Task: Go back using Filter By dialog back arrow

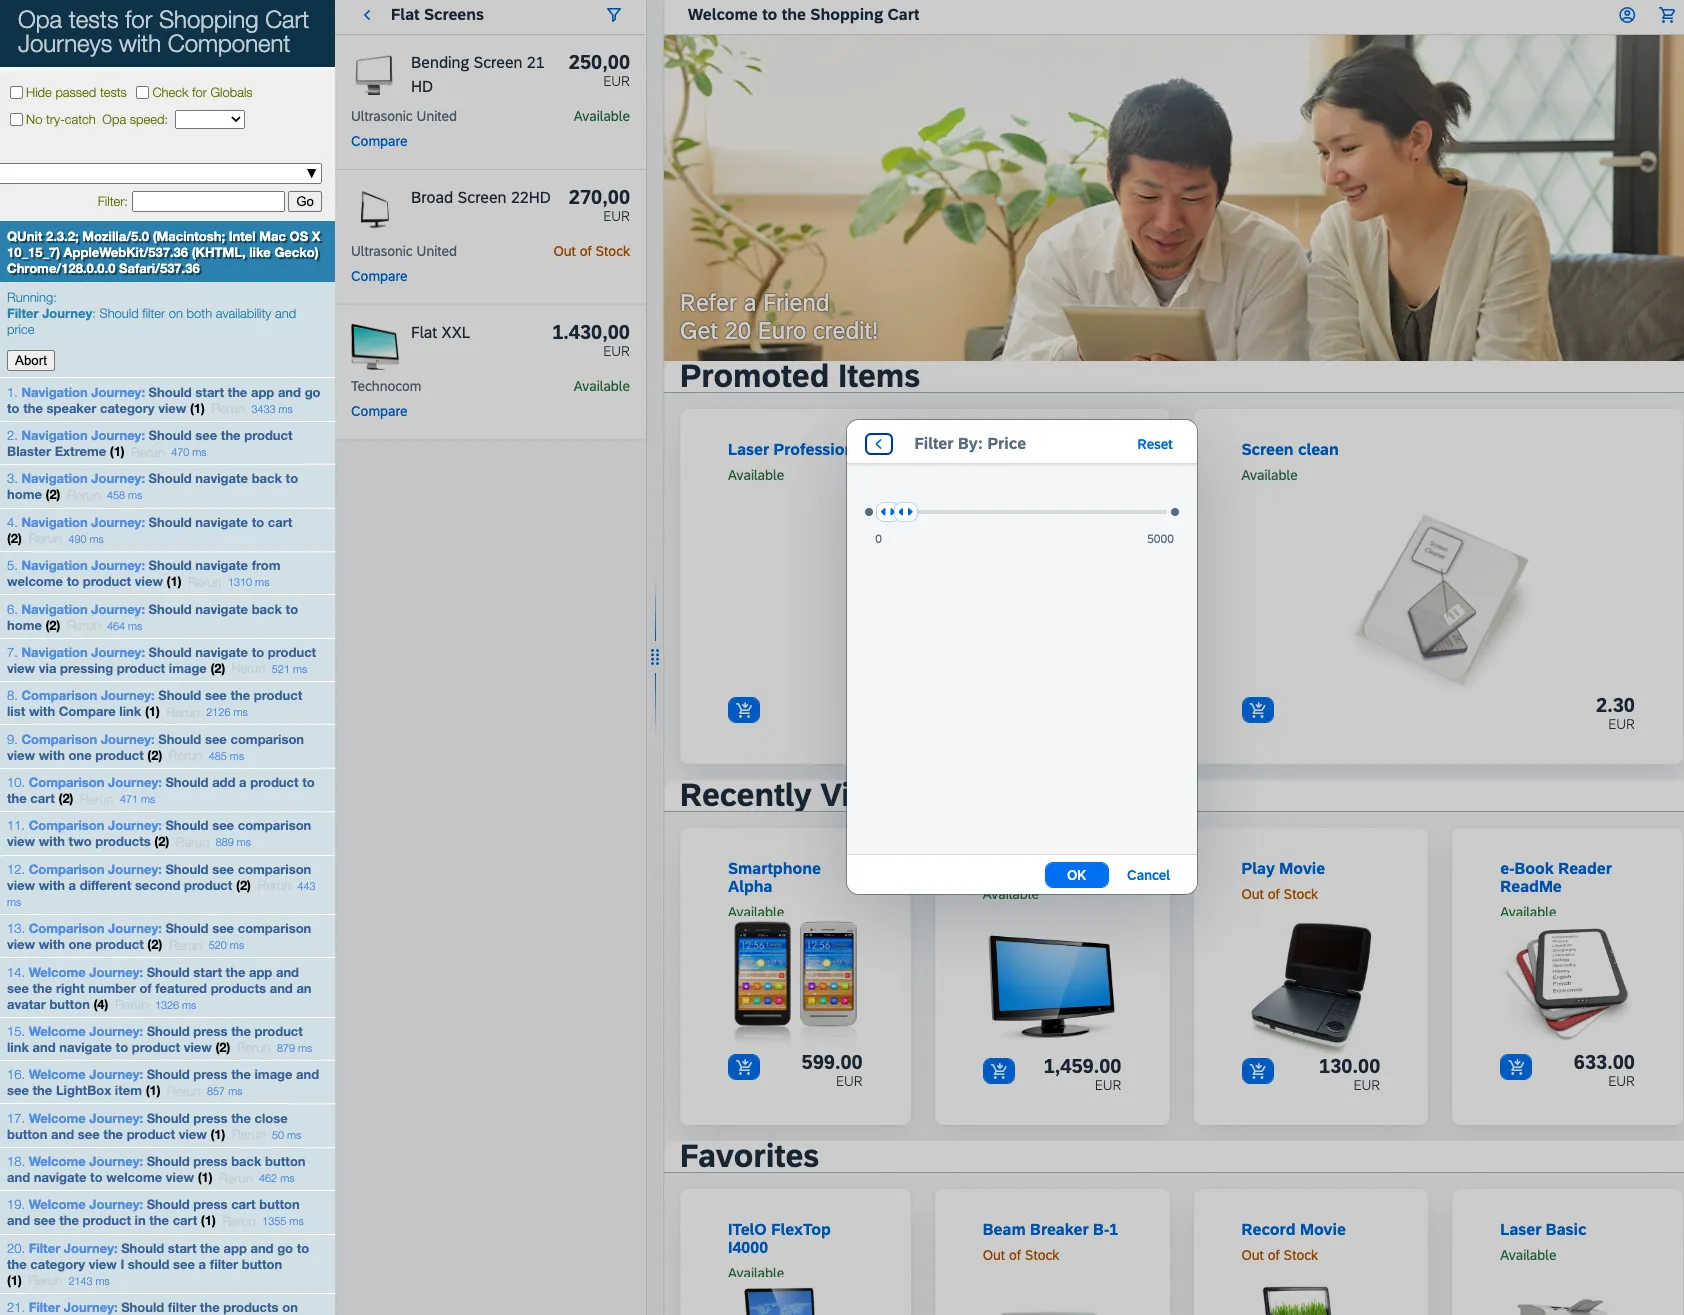Action: click(x=878, y=444)
